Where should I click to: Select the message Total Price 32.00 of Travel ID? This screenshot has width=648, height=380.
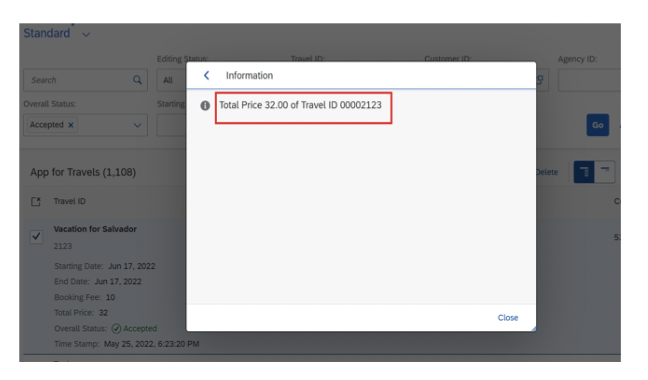tap(300, 105)
